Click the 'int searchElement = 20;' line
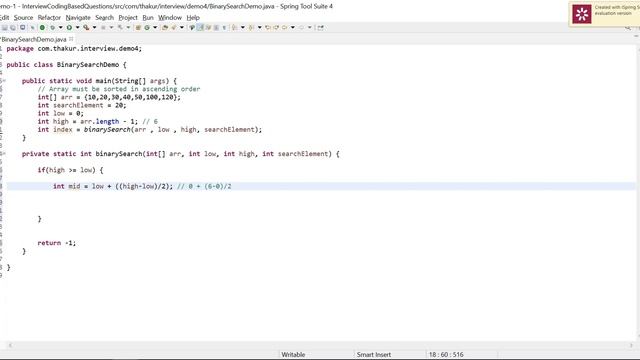This screenshot has width=640, height=360. (82, 105)
